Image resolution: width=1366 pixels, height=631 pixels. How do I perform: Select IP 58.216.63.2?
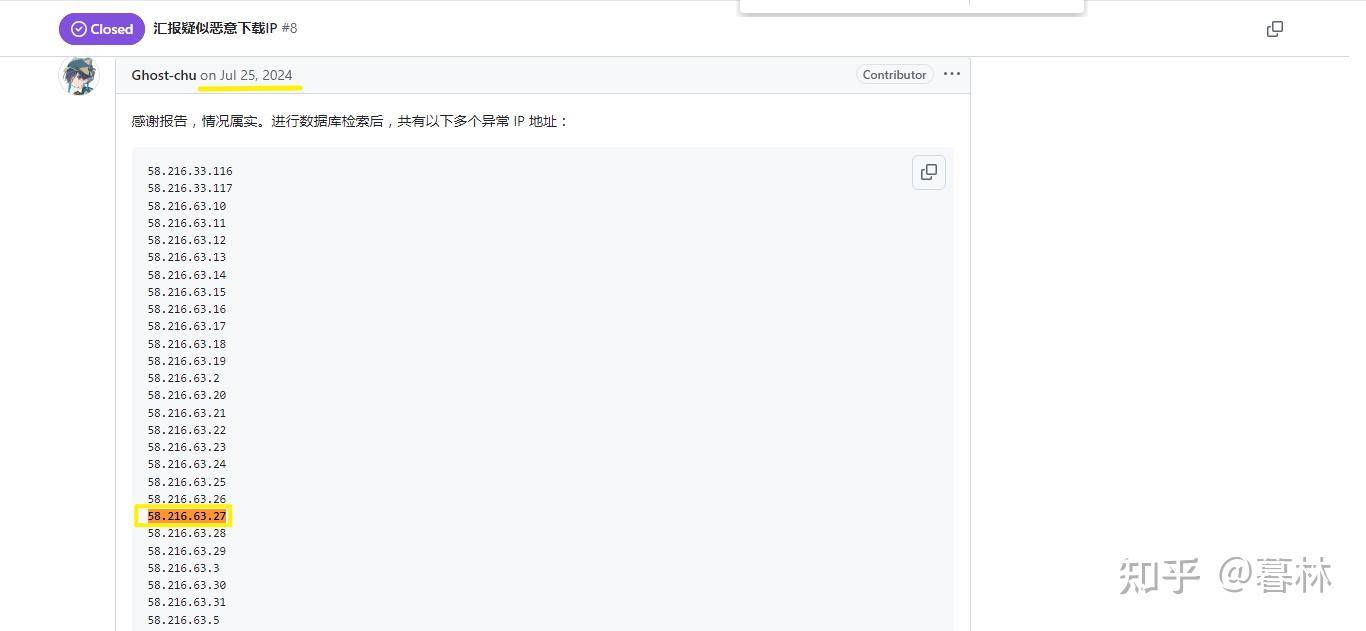click(x=184, y=378)
